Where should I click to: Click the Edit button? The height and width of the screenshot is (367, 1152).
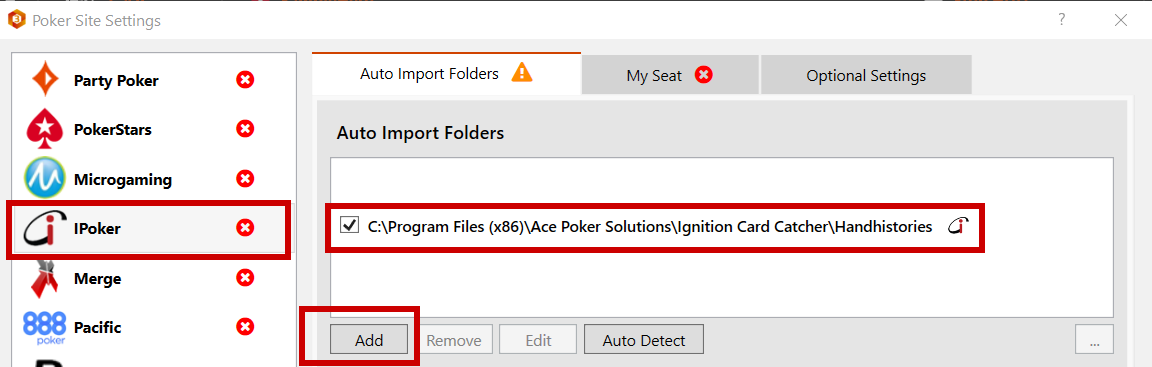coord(538,340)
